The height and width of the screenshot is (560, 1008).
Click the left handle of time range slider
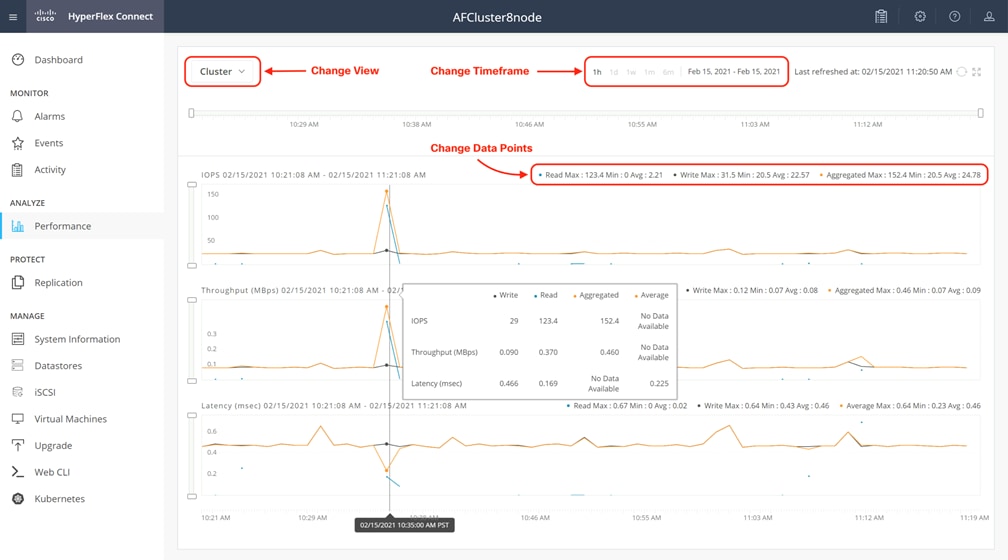[x=191, y=113]
